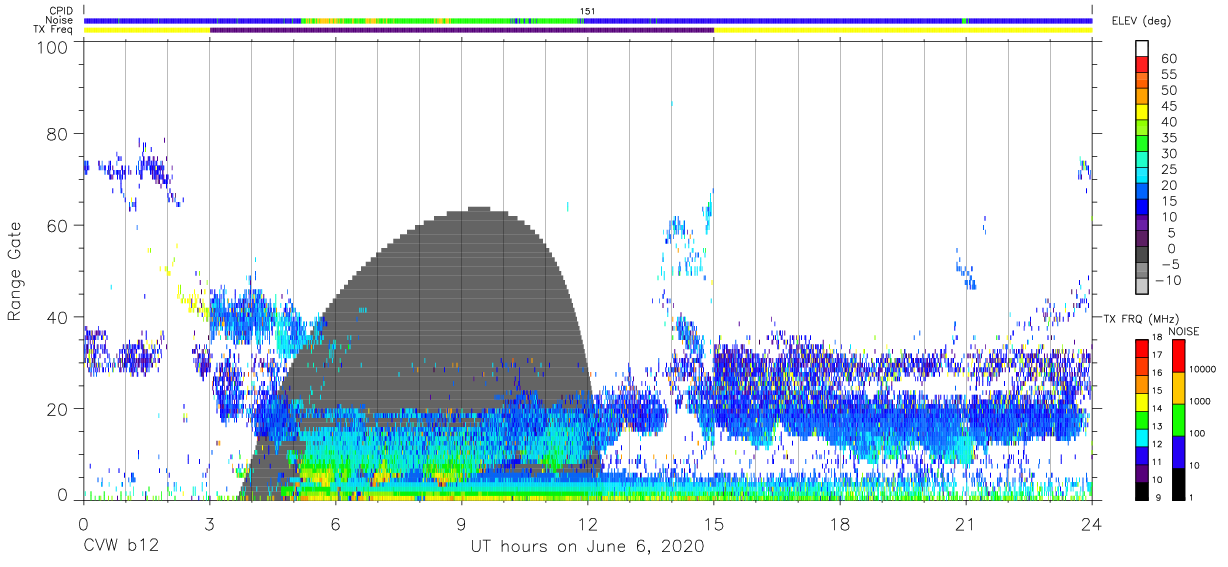Click the 100 tick on Range Gate axis

tap(54, 47)
